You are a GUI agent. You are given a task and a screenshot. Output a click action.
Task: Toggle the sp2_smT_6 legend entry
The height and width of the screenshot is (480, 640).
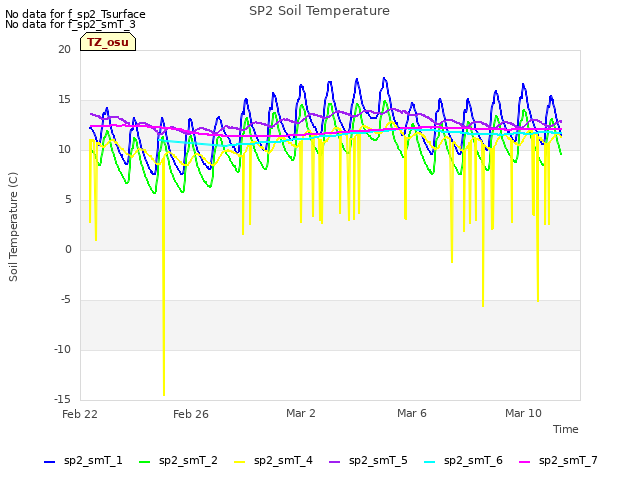pyautogui.click(x=463, y=461)
